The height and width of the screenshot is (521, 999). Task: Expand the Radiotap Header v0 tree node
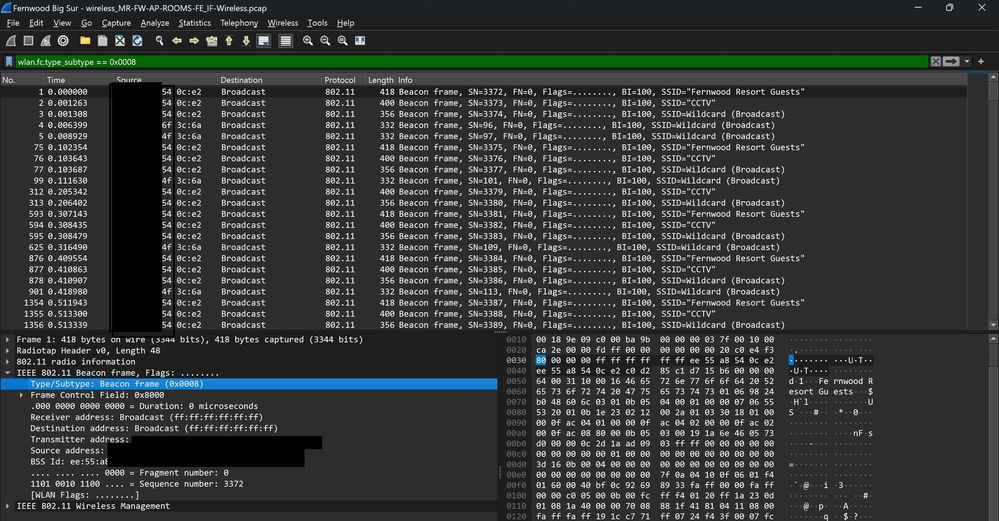(x=9, y=350)
